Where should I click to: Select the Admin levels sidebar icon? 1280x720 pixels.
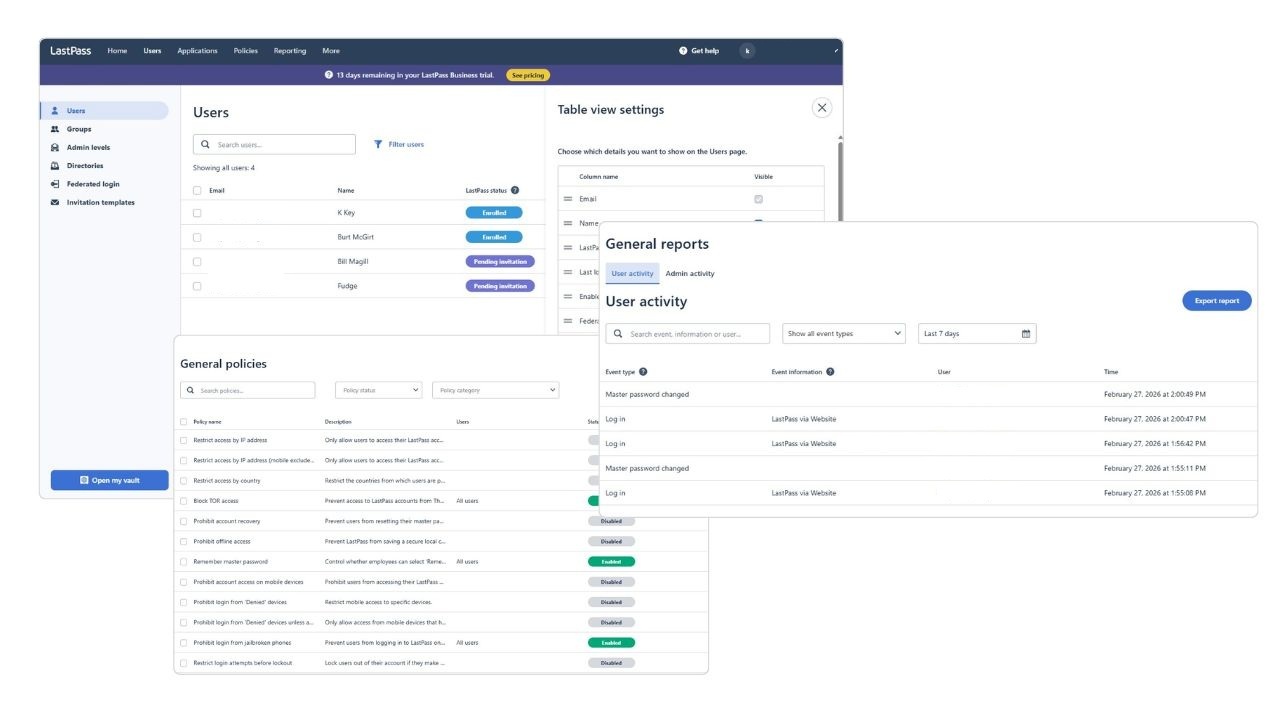pos(55,147)
